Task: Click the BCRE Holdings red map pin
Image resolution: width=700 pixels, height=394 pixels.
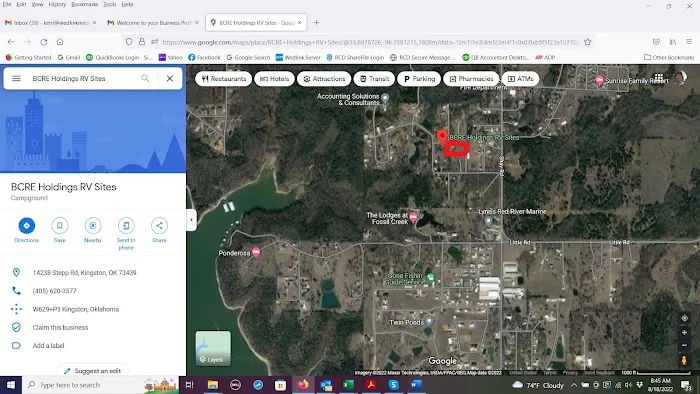Action: [x=442, y=137]
